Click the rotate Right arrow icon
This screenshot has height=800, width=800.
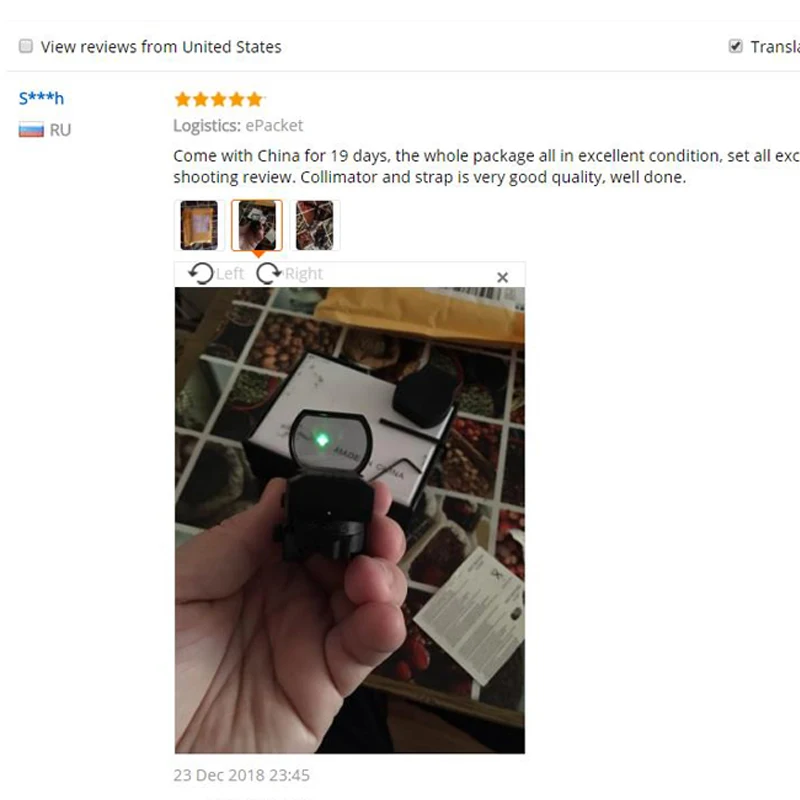point(269,273)
